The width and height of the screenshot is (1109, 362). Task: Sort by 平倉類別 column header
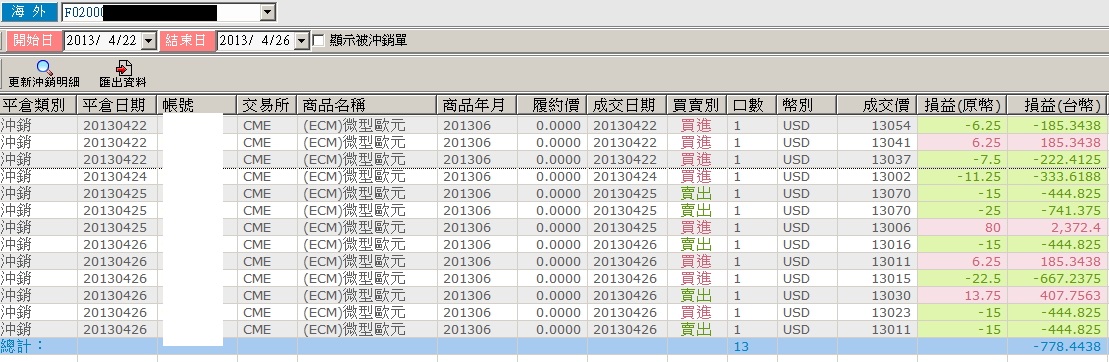(38, 106)
